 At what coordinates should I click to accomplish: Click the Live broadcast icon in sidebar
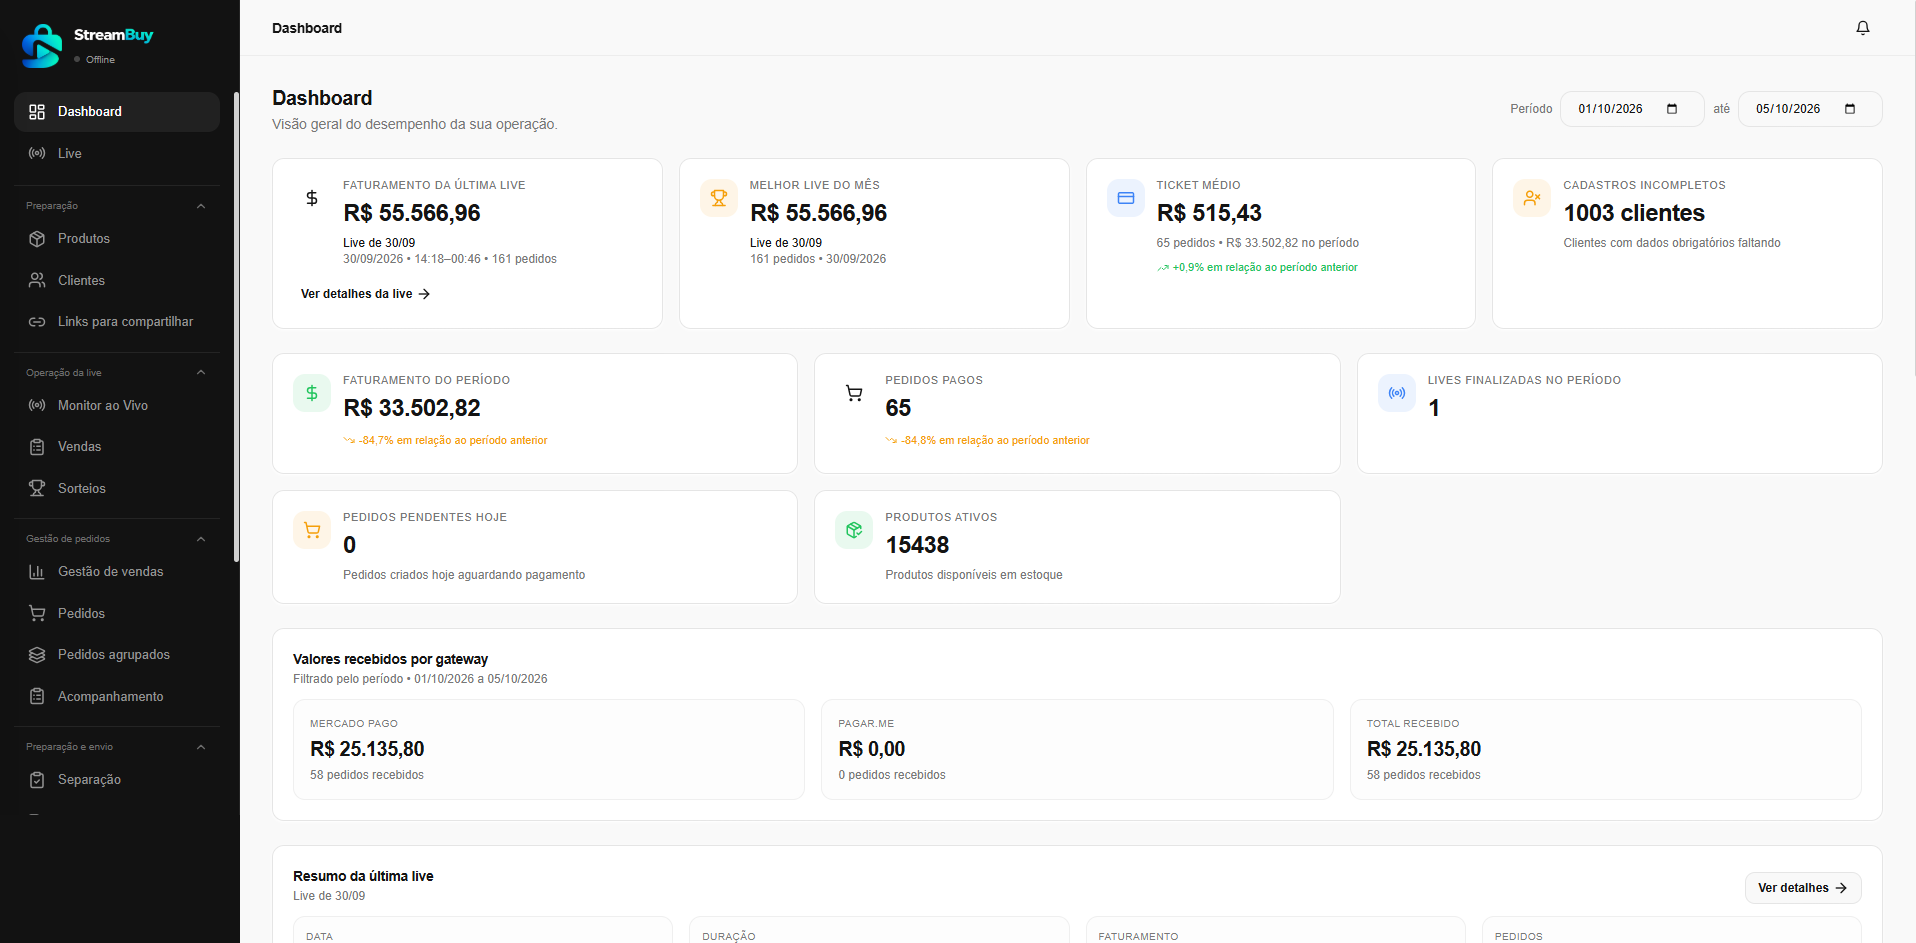click(37, 153)
